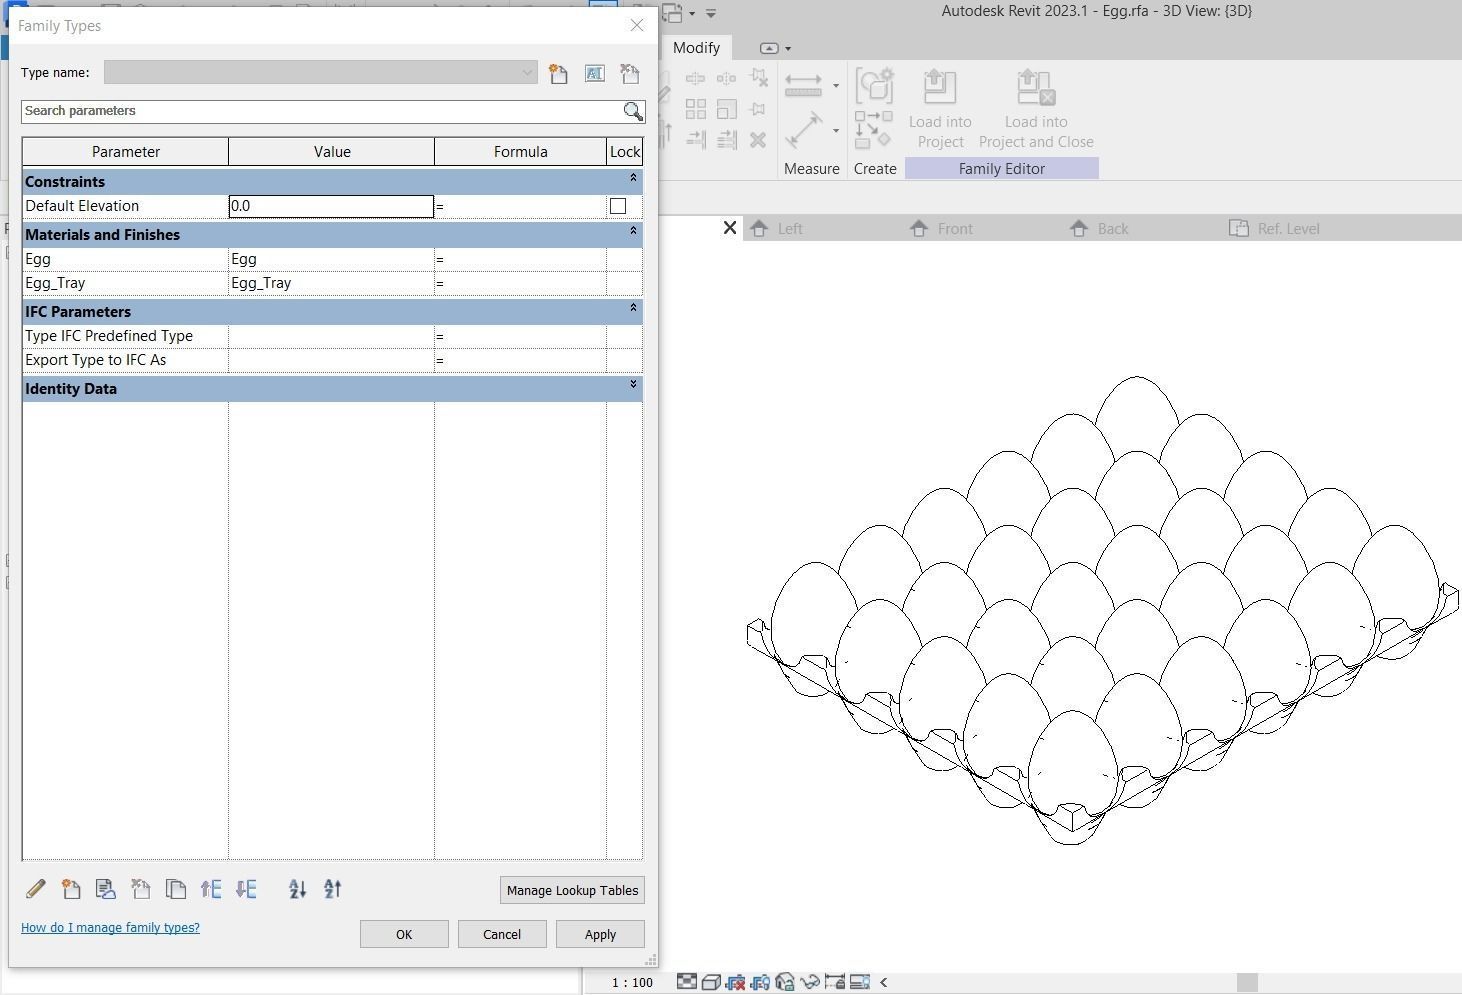
Task: Click the Edit Parameter pencil icon
Action: tap(35, 889)
